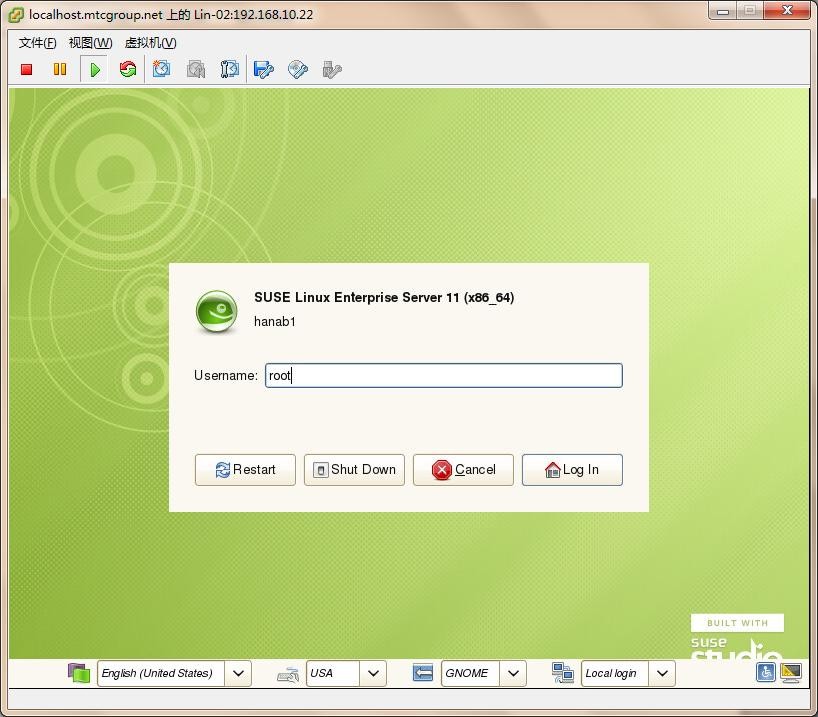The height and width of the screenshot is (717, 818).
Task: Expand the Local login dropdown arrow
Action: (x=663, y=673)
